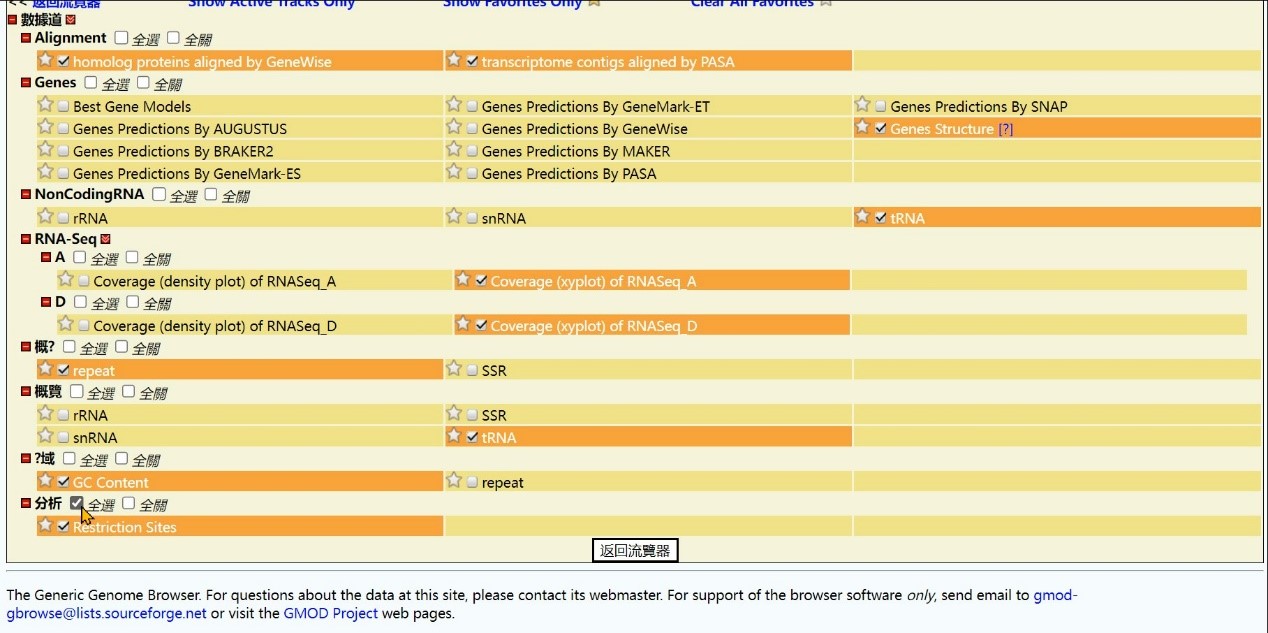
Task: Collapse the D subgroup under RNA-Seq
Action: 46,302
